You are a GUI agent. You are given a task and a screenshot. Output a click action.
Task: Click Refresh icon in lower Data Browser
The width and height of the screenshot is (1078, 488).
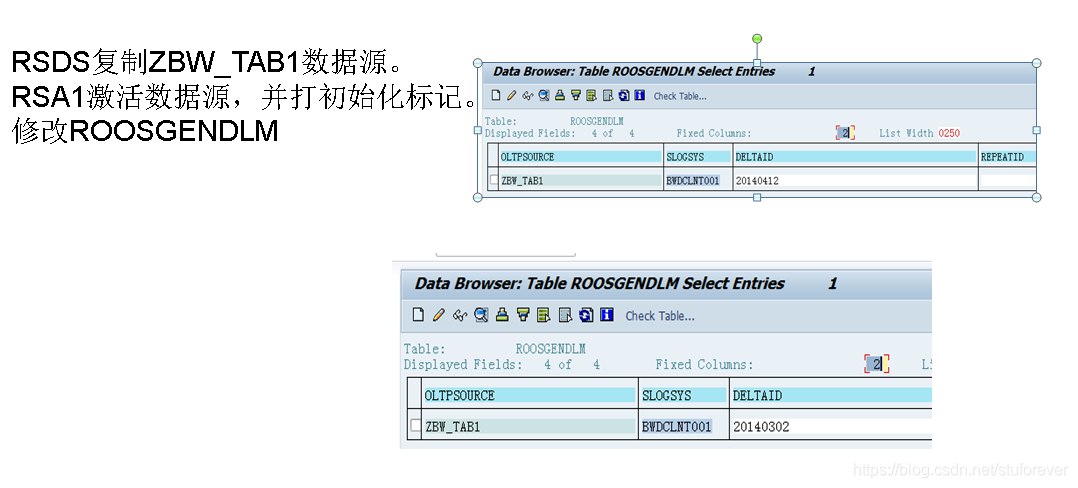(586, 315)
